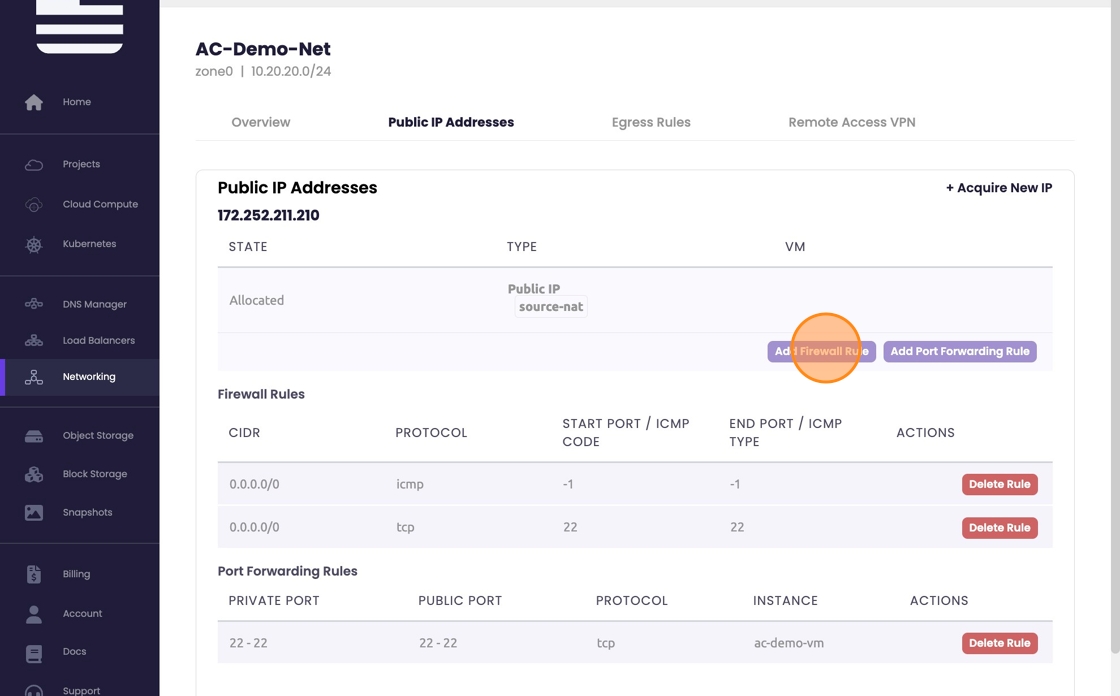Open Snapshots image icon
The height and width of the screenshot is (696, 1120).
[x=34, y=512]
